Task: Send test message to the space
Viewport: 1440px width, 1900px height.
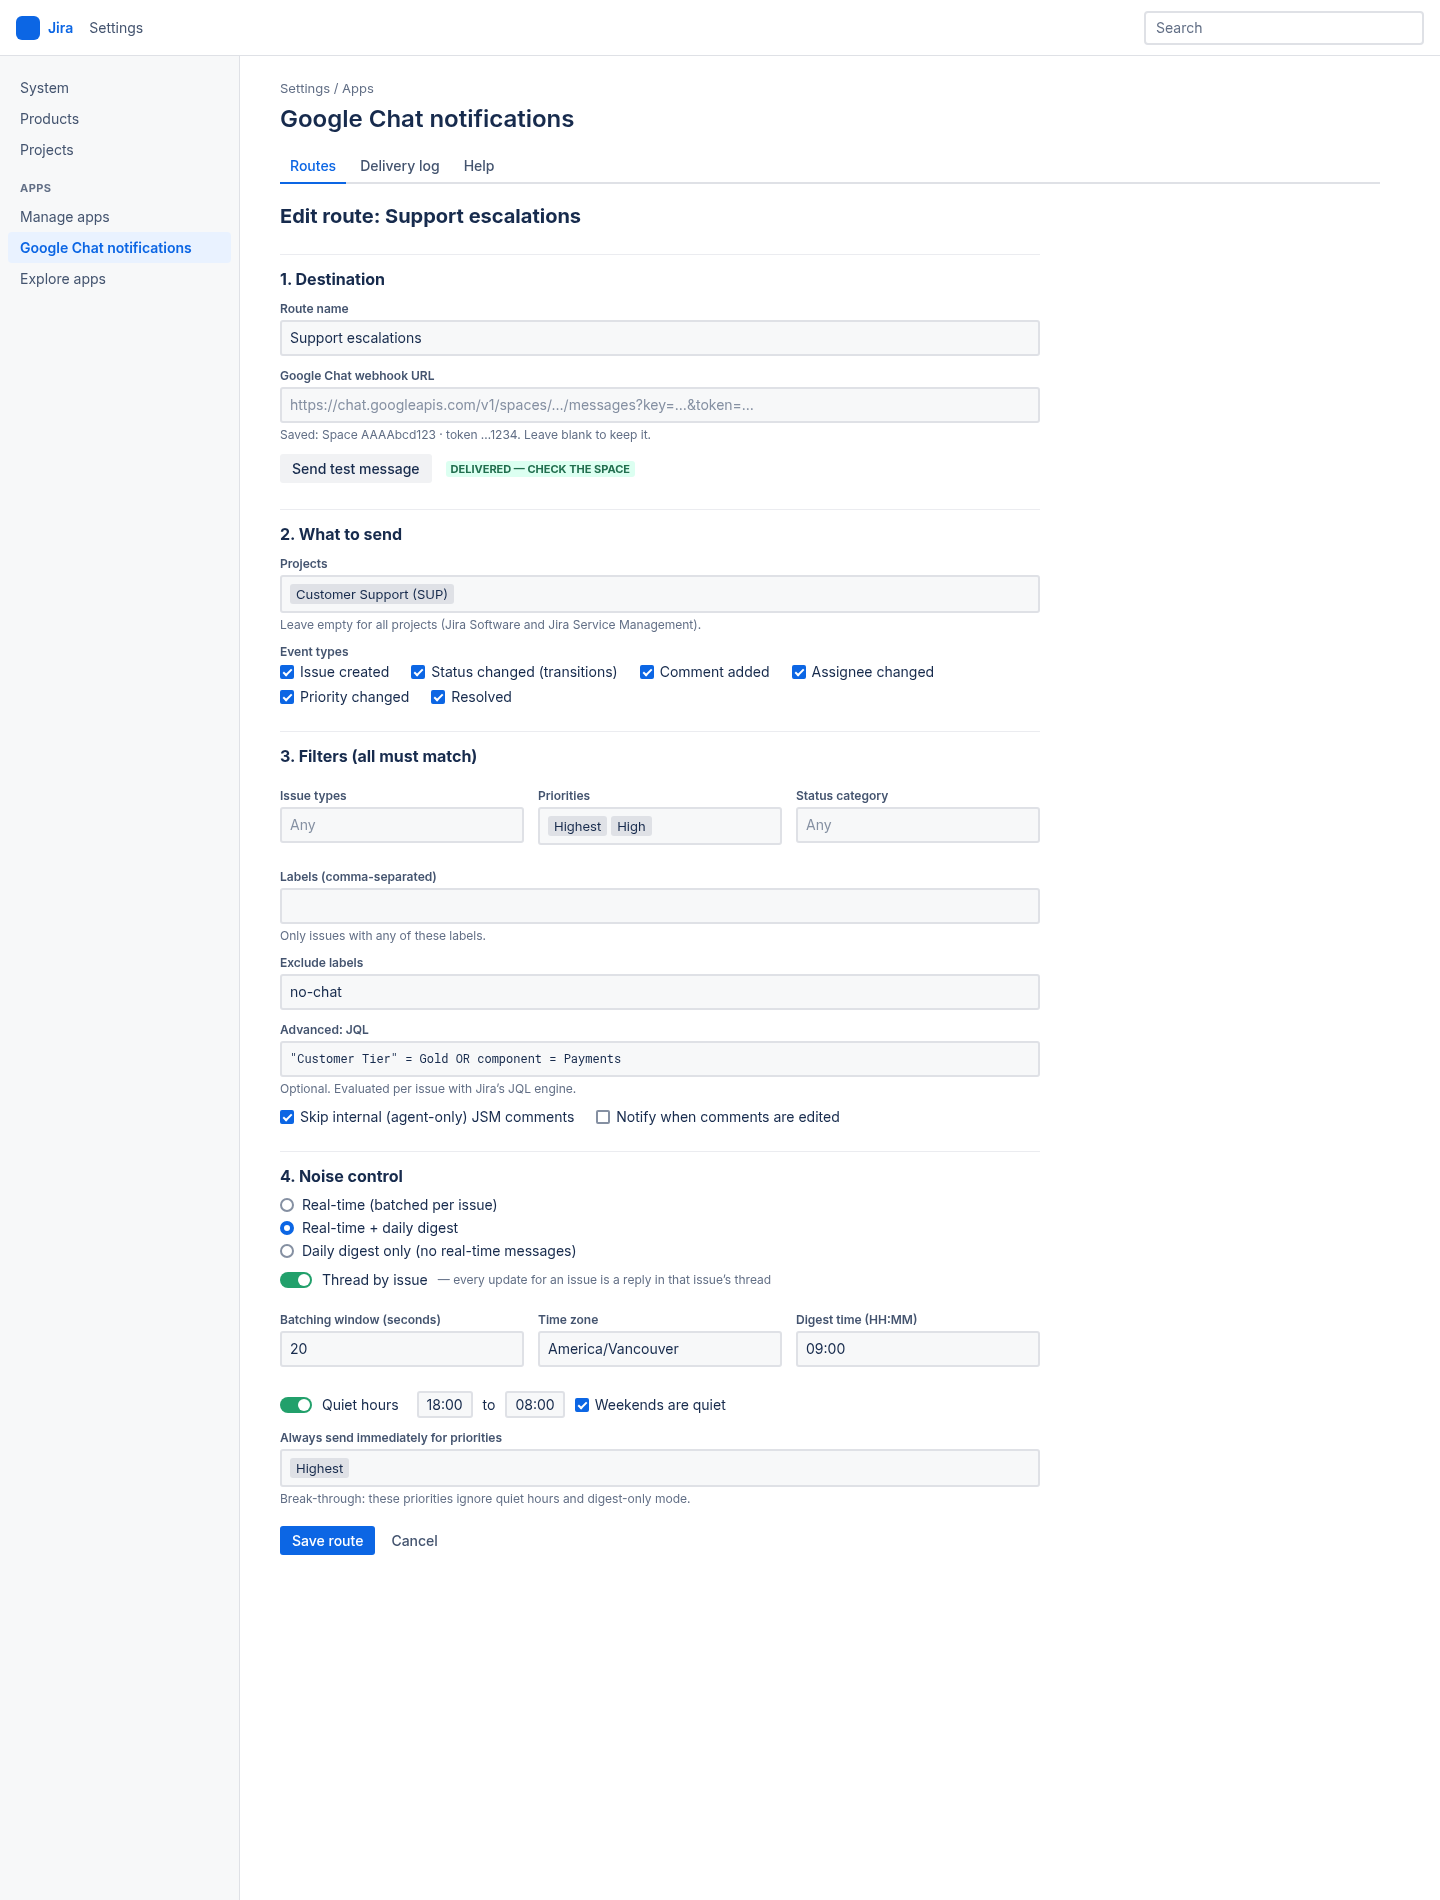Action: point(356,469)
